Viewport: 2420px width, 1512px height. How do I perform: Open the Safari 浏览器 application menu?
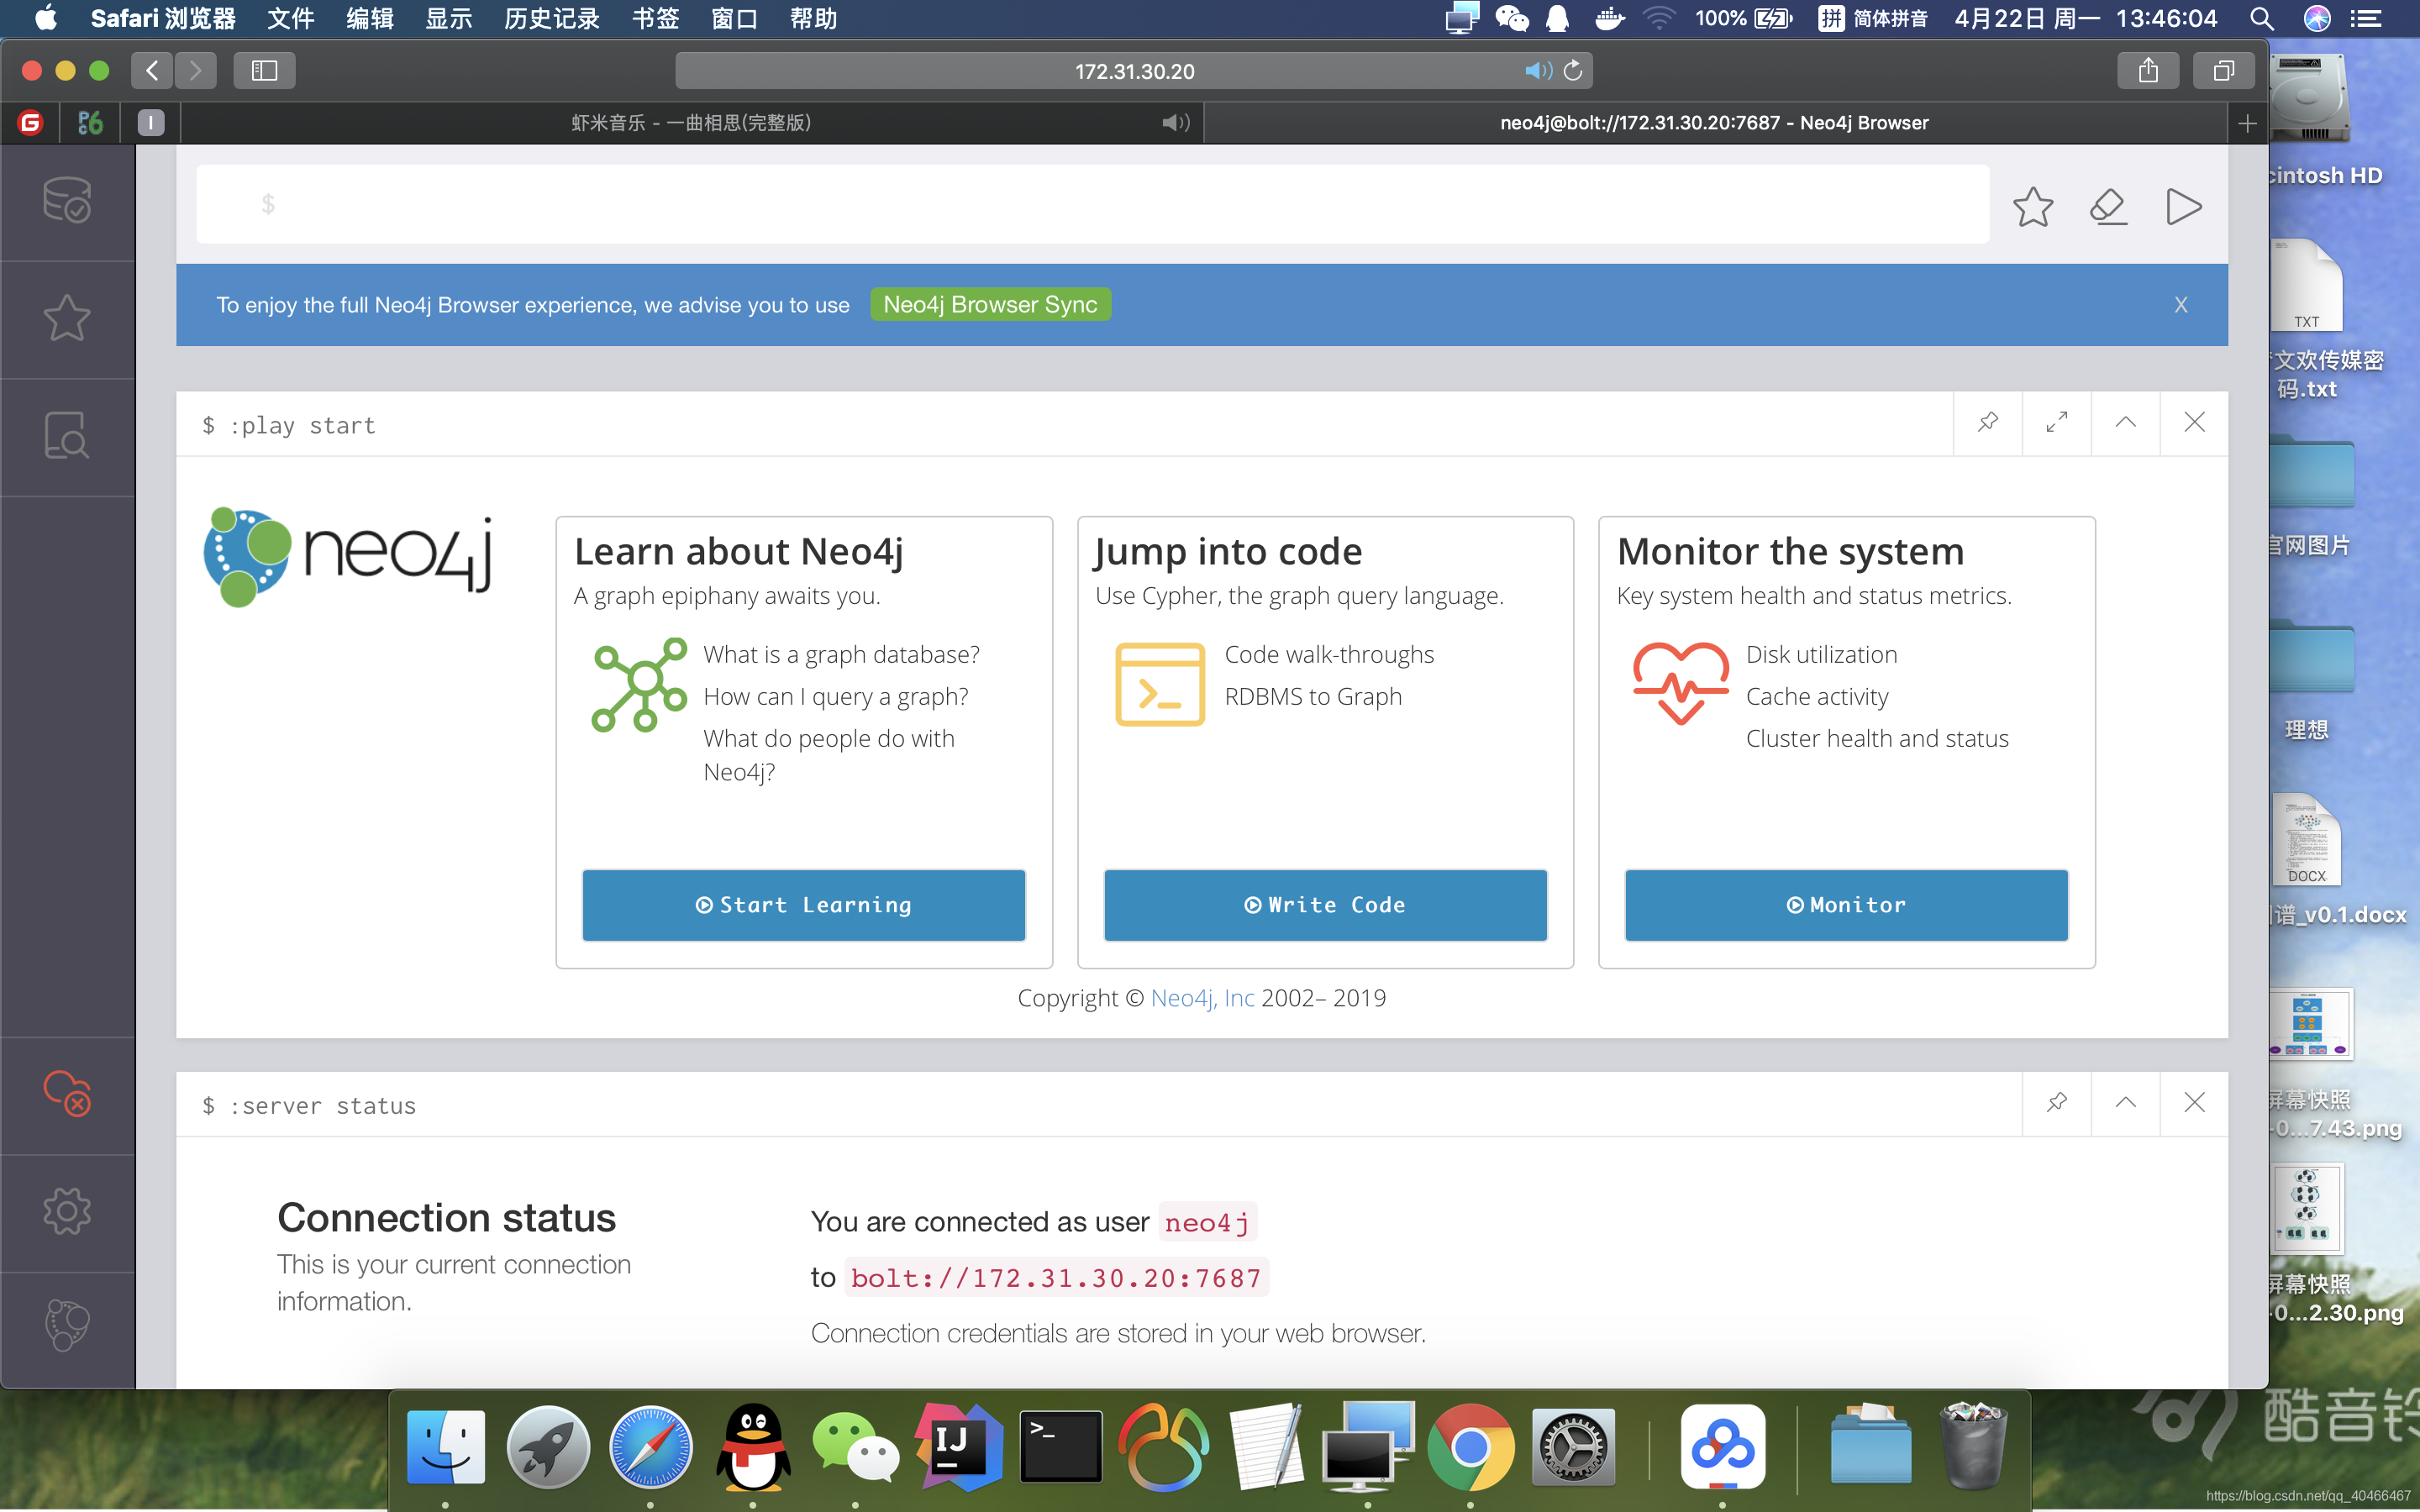163,18
